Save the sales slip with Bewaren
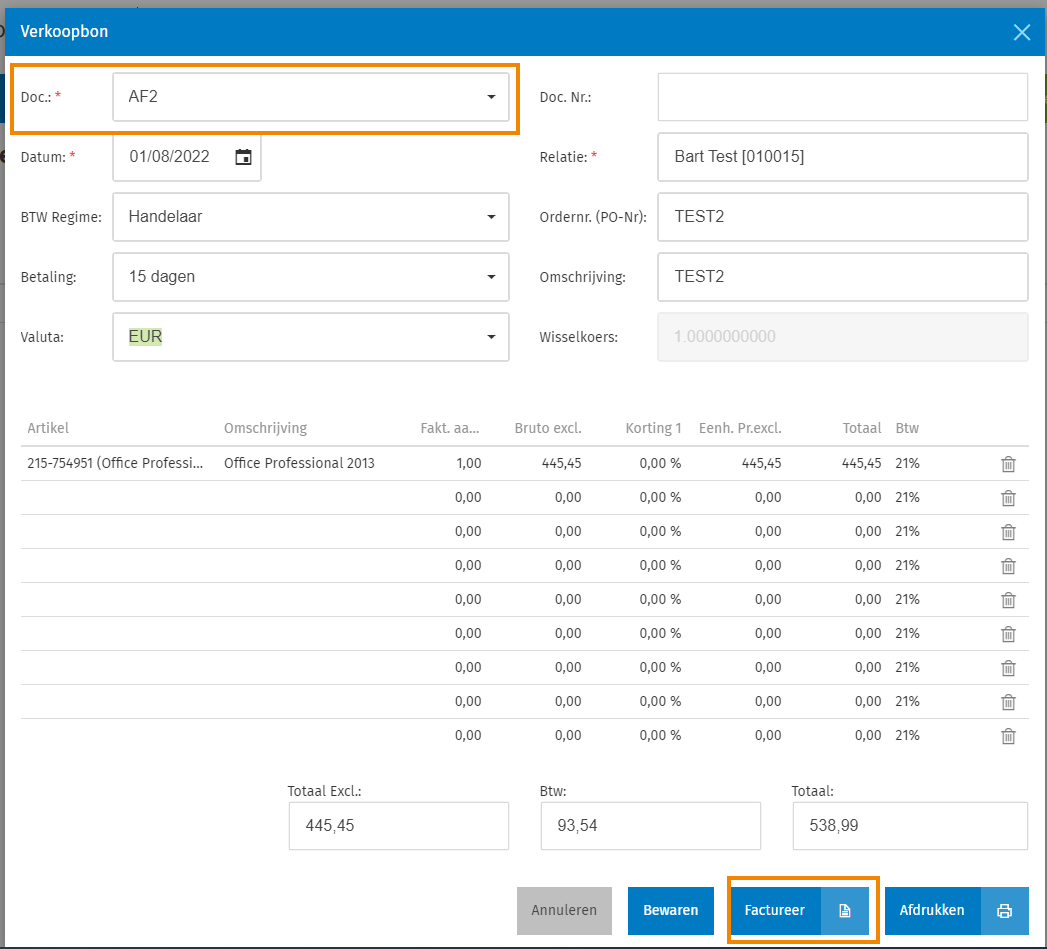This screenshot has height=949, width=1047. coord(670,910)
